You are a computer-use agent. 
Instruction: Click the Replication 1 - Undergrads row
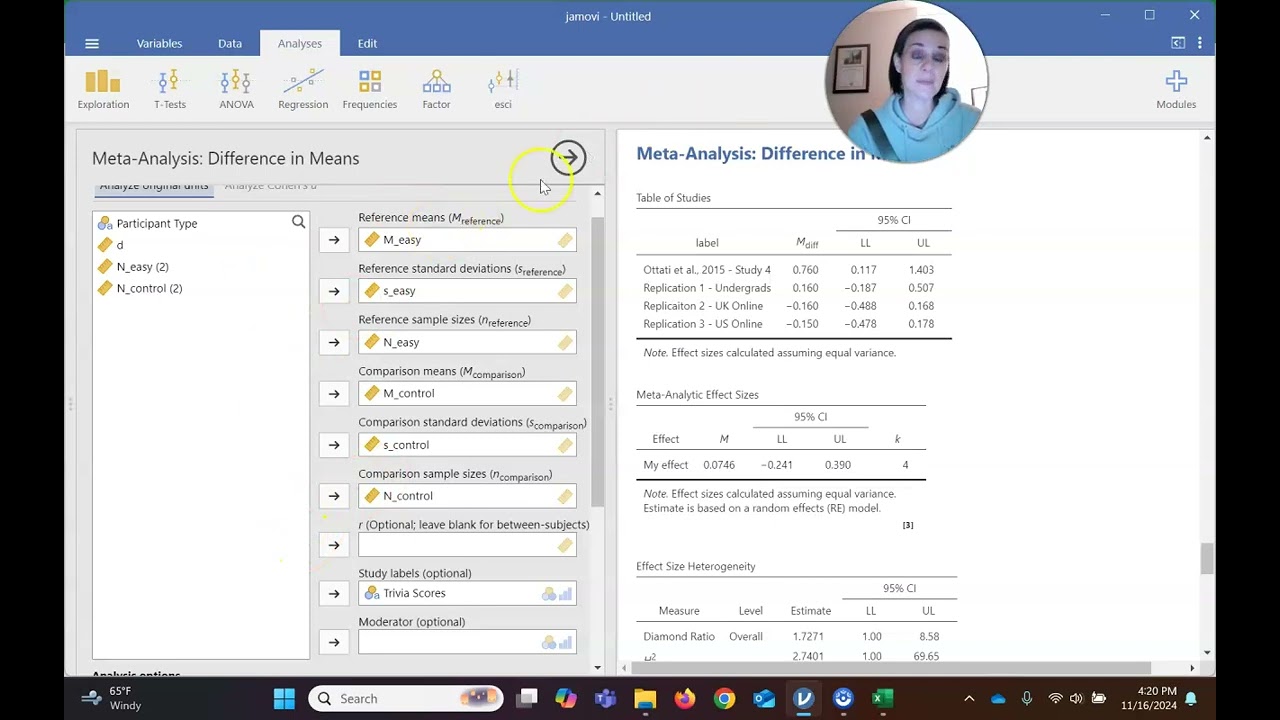[x=794, y=288]
